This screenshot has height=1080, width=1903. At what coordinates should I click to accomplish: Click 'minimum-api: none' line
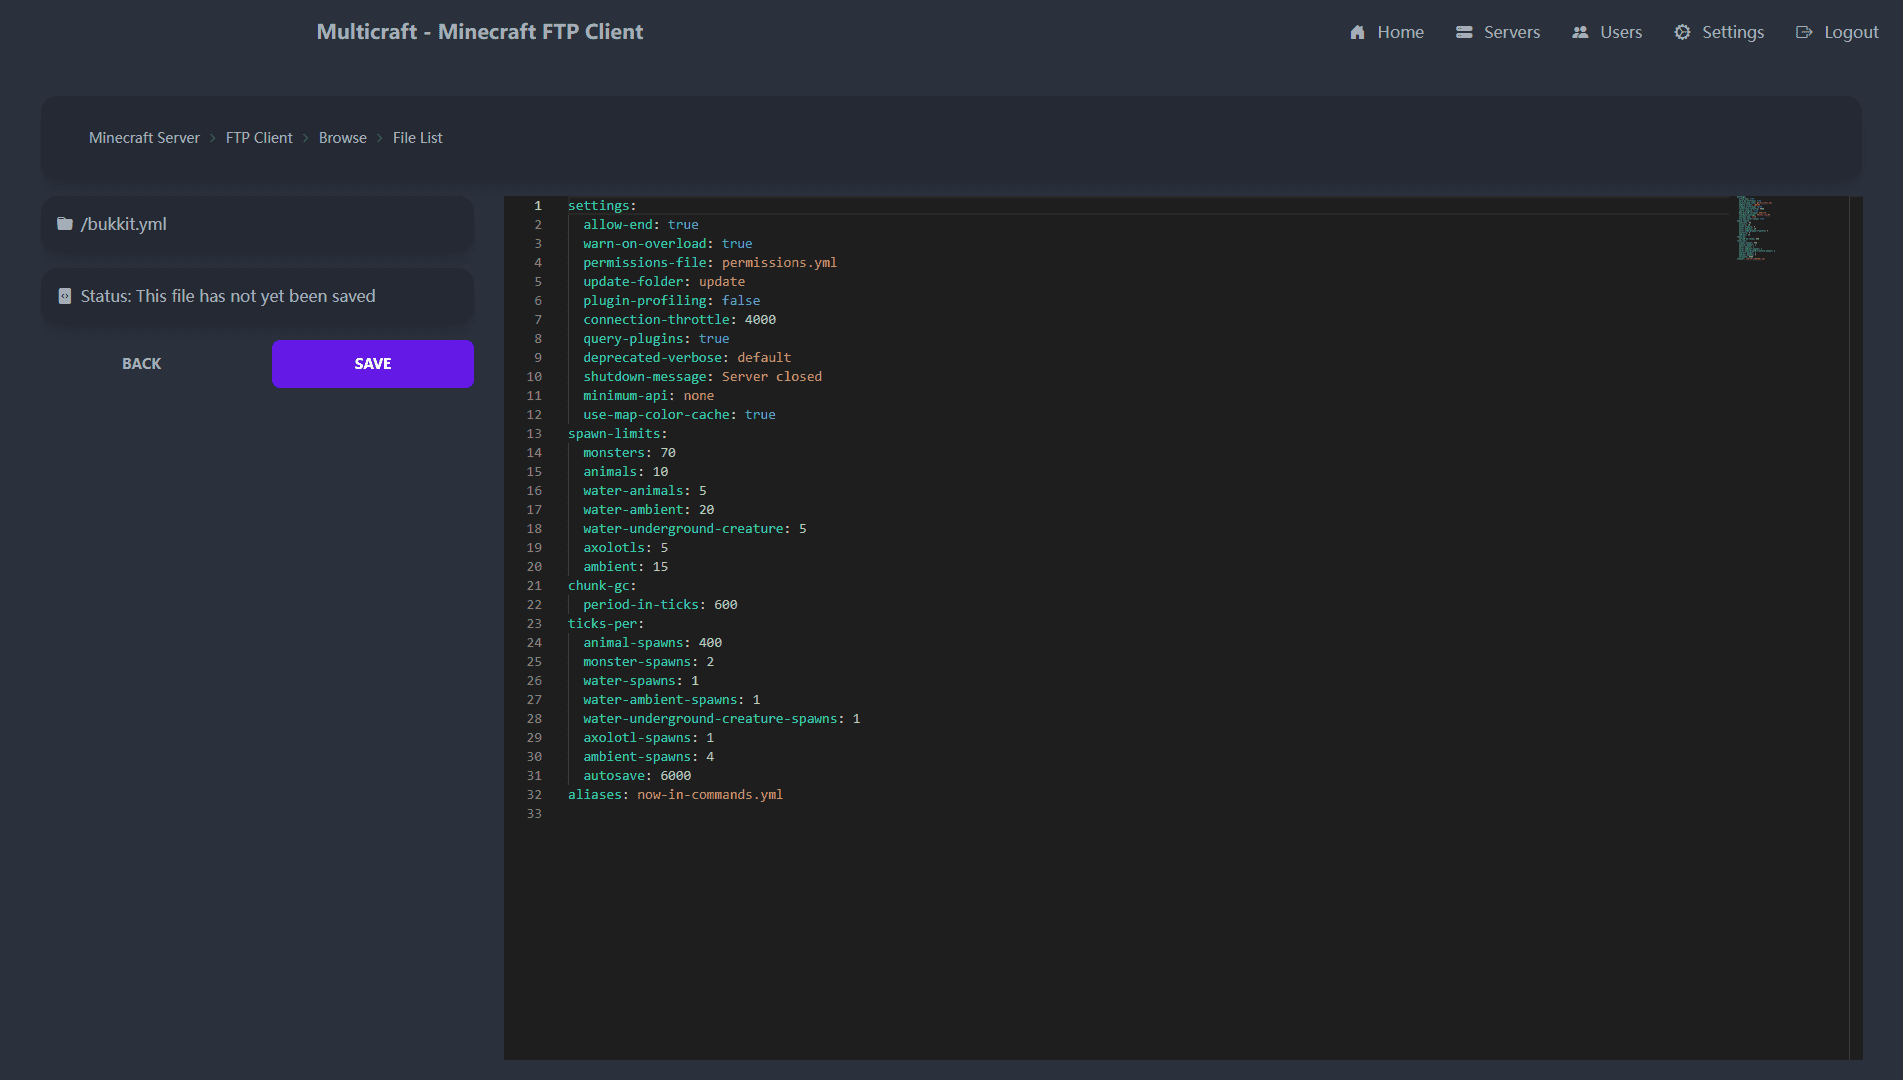click(x=649, y=396)
